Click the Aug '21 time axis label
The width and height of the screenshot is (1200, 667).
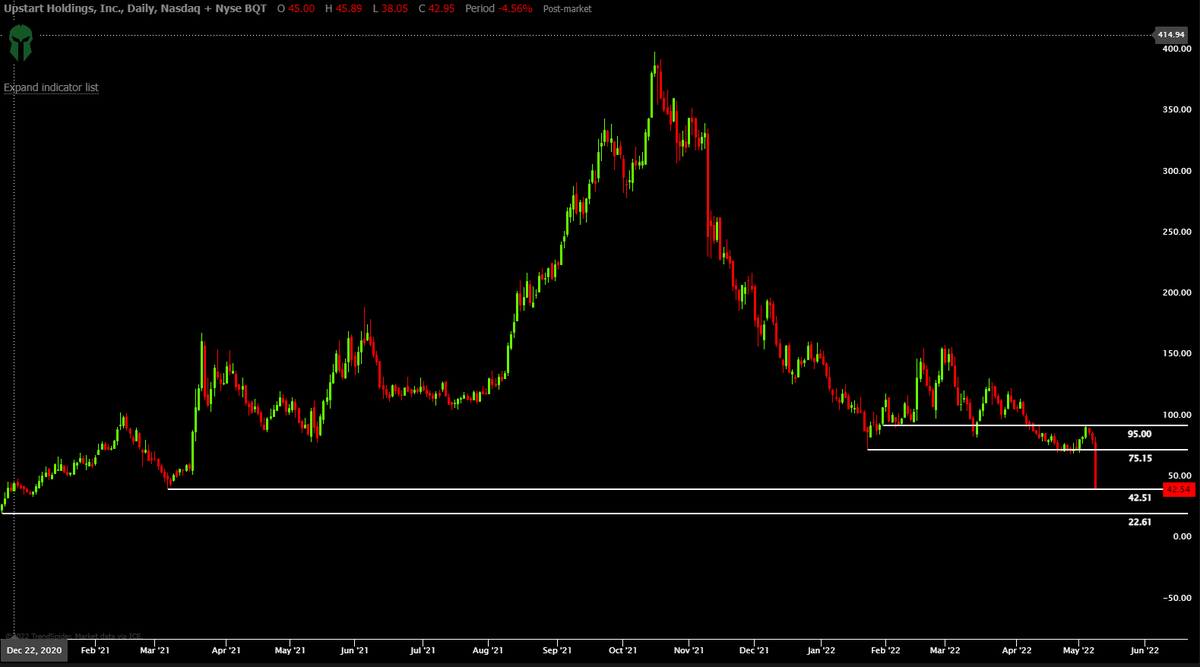[x=487, y=649]
